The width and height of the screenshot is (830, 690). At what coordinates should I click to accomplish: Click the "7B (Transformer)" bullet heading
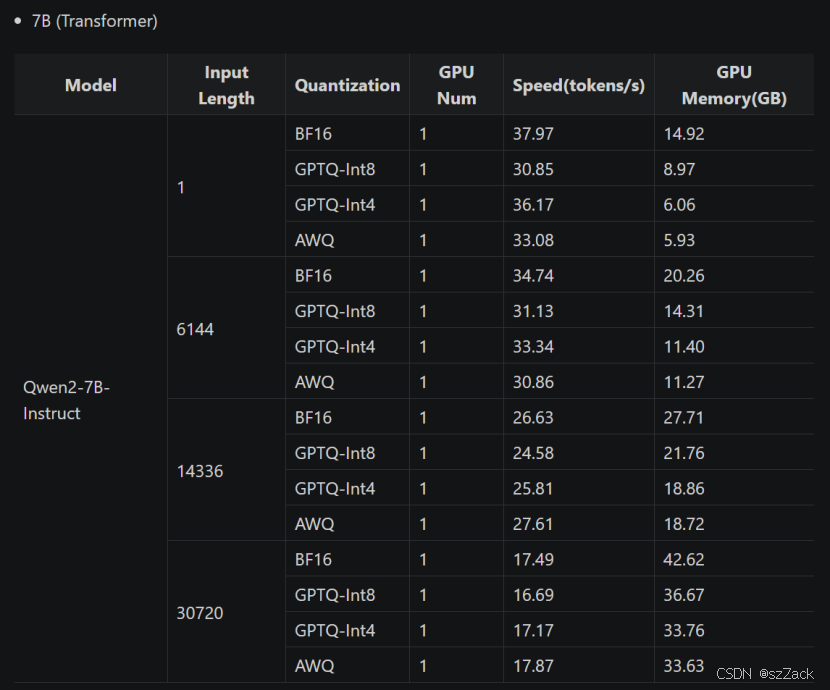pyautogui.click(x=94, y=21)
